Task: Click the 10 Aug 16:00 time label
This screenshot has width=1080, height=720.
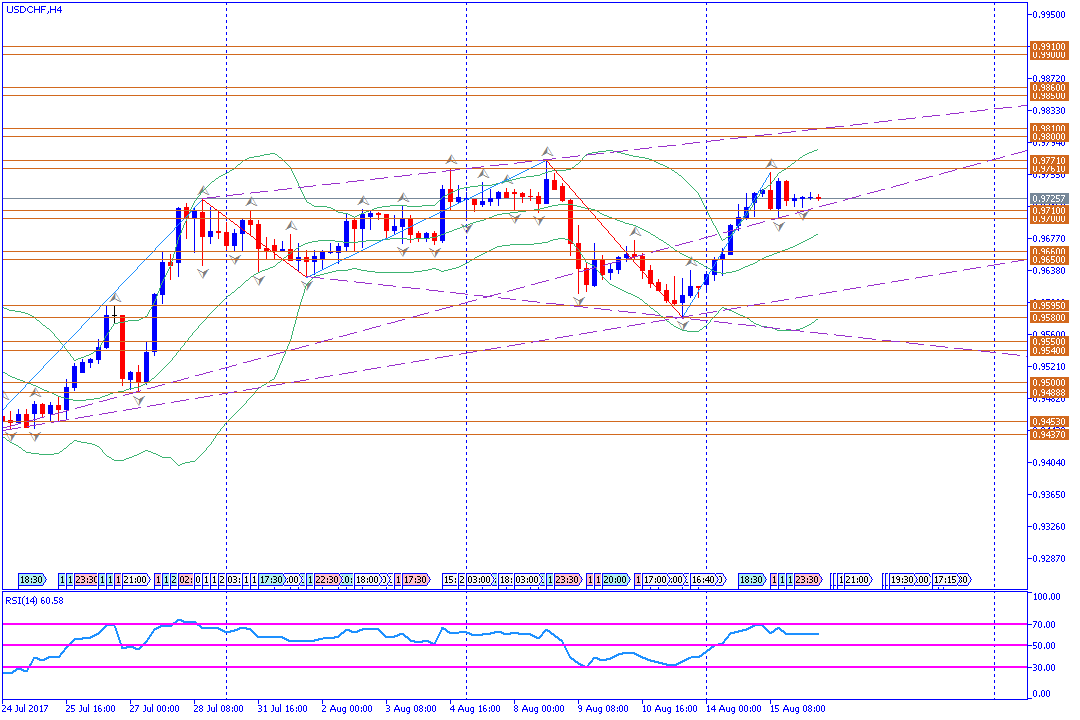Action: pos(669,709)
